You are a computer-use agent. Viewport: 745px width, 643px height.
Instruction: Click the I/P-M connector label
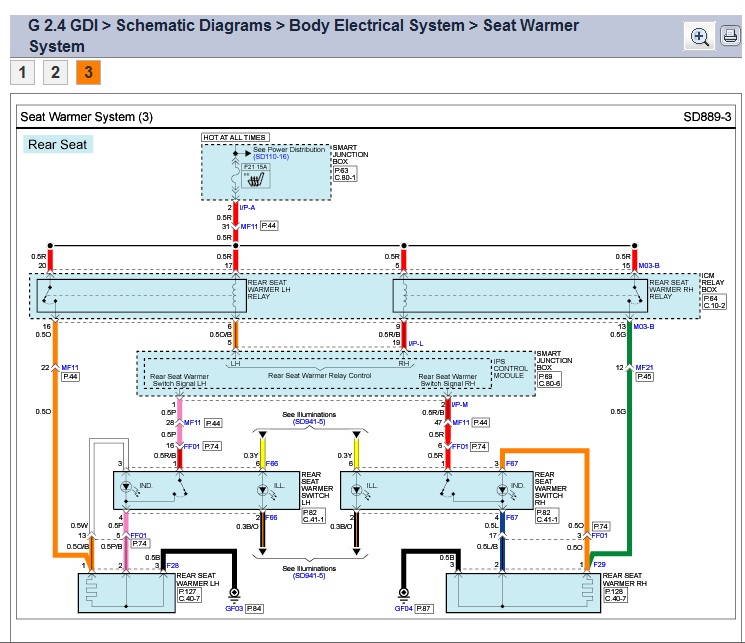click(459, 405)
